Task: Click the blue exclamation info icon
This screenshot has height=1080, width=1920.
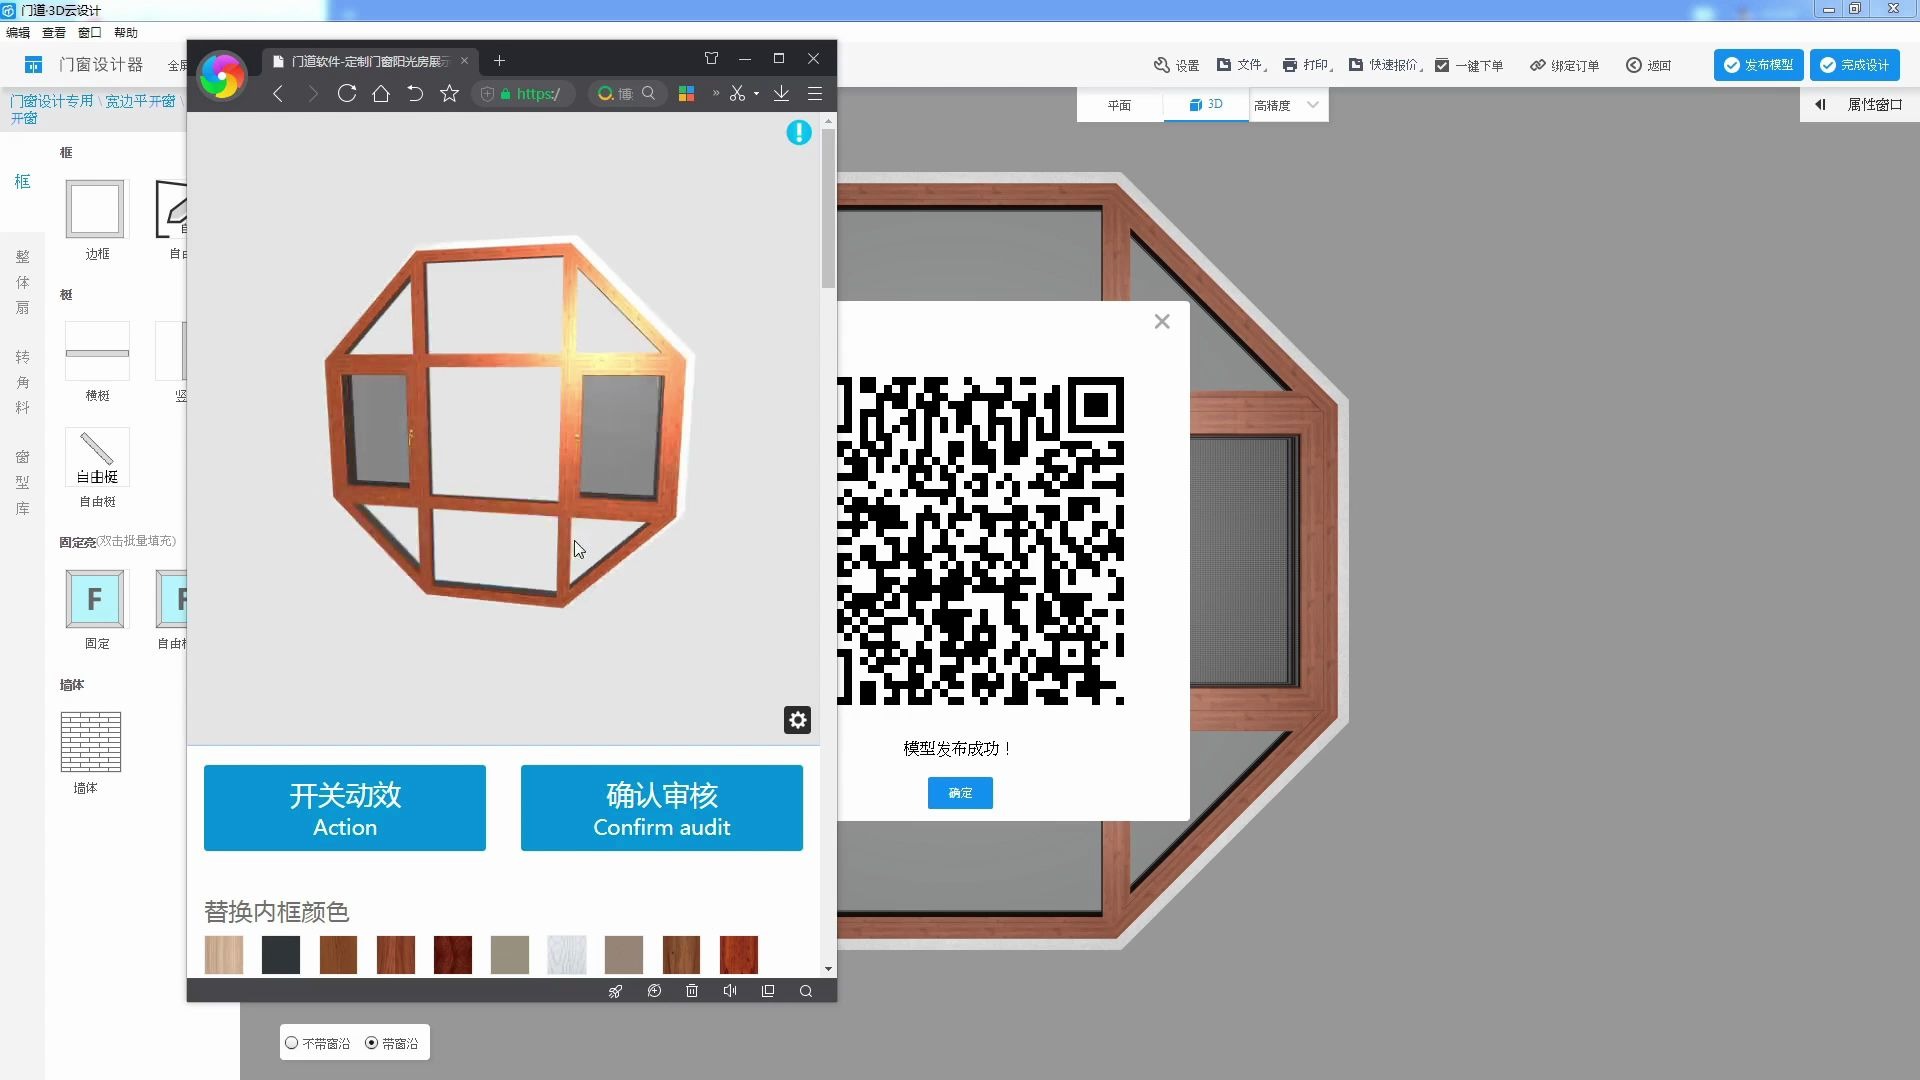Action: [x=799, y=132]
